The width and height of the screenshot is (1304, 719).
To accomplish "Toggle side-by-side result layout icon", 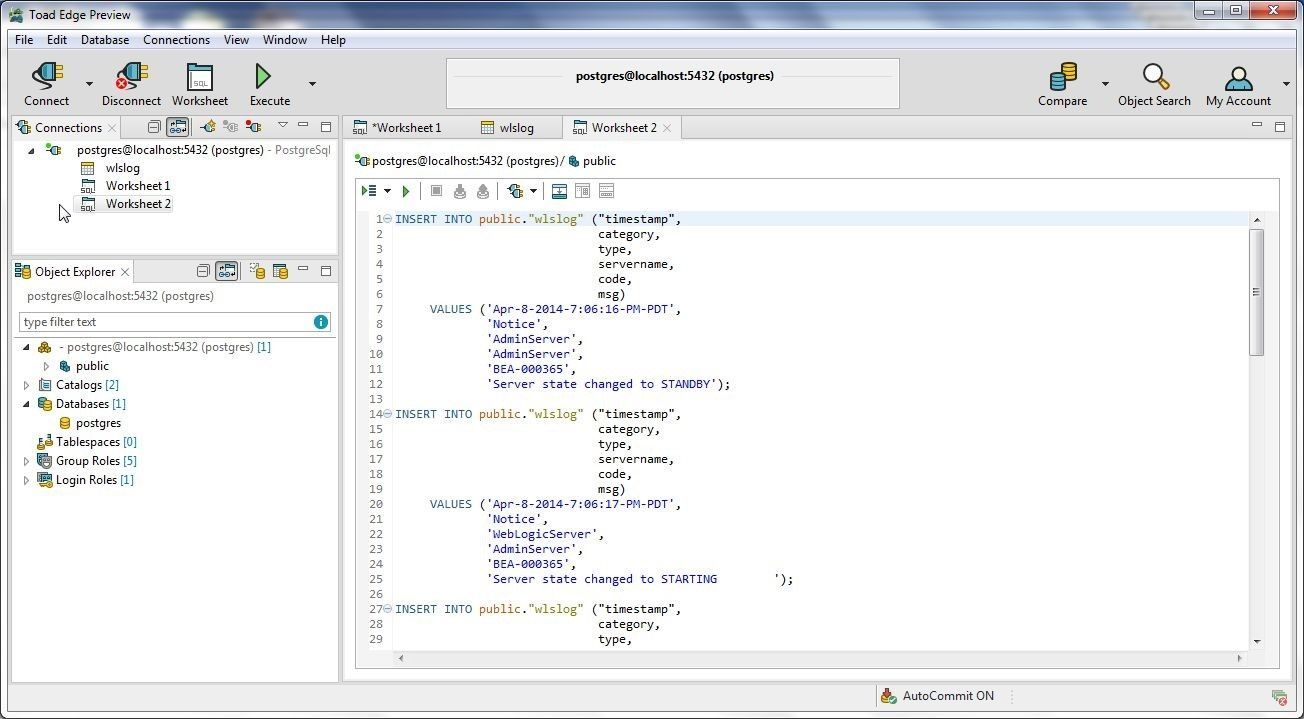I will (582, 191).
